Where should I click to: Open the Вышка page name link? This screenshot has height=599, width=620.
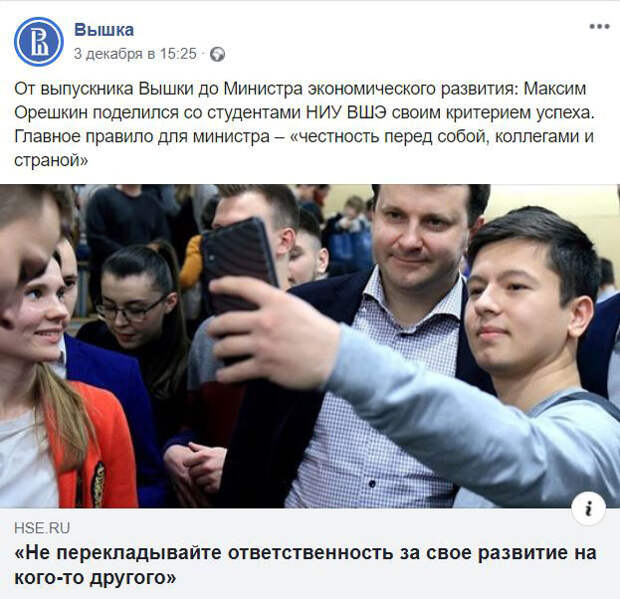click(x=104, y=30)
